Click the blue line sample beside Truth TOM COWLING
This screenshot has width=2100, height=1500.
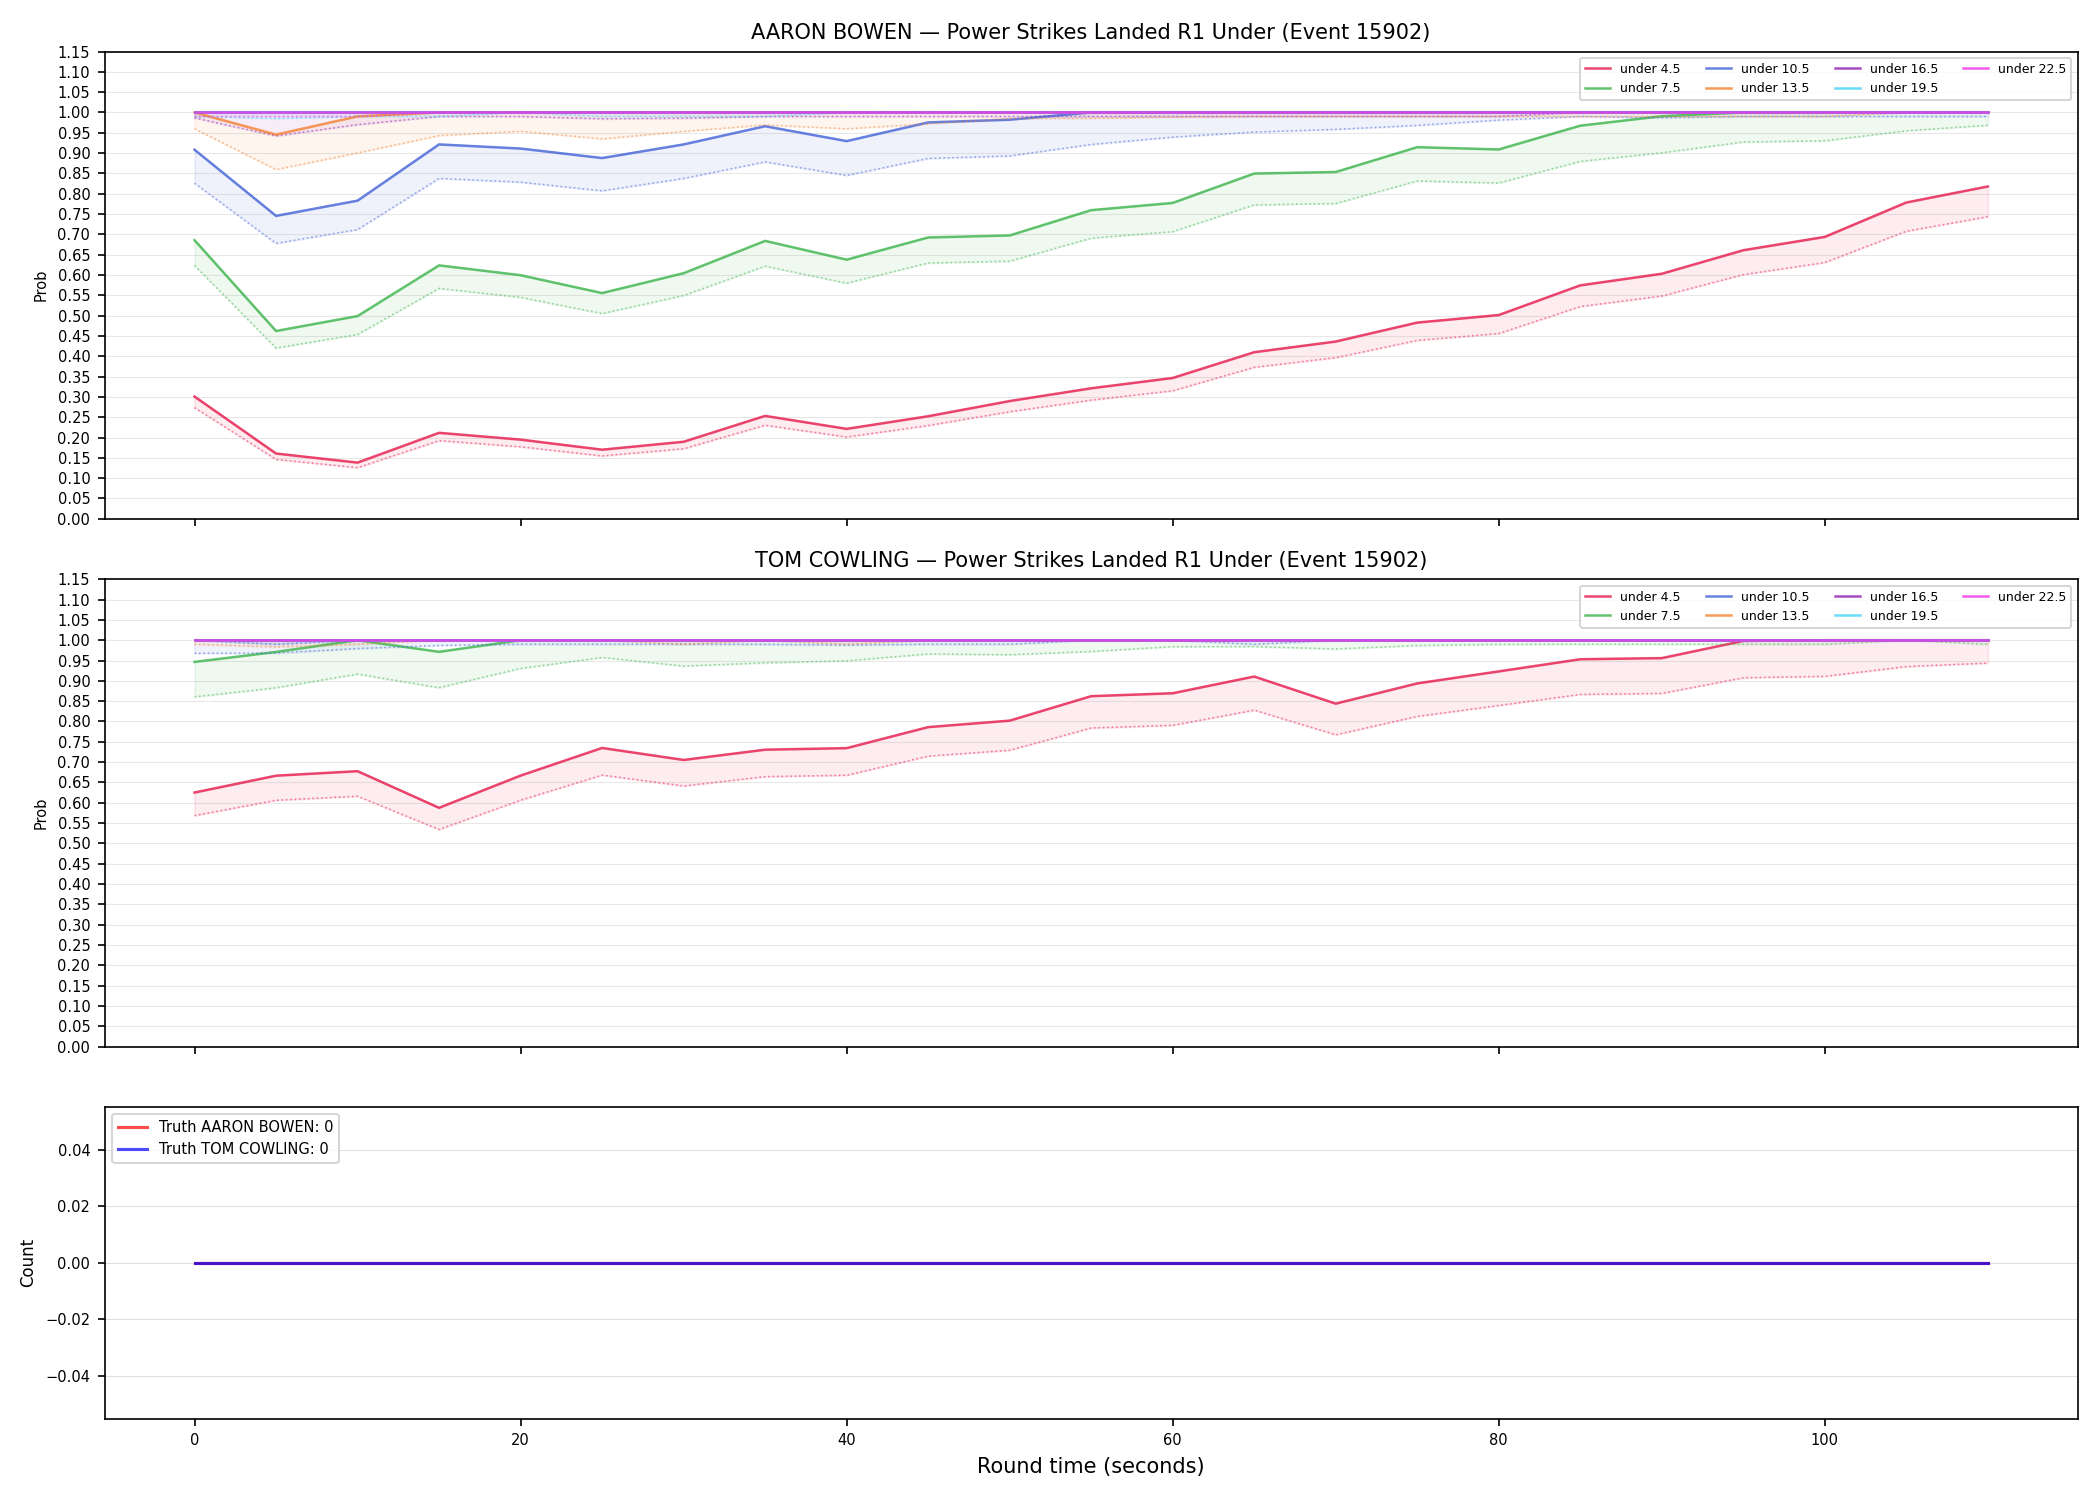[x=133, y=1149]
